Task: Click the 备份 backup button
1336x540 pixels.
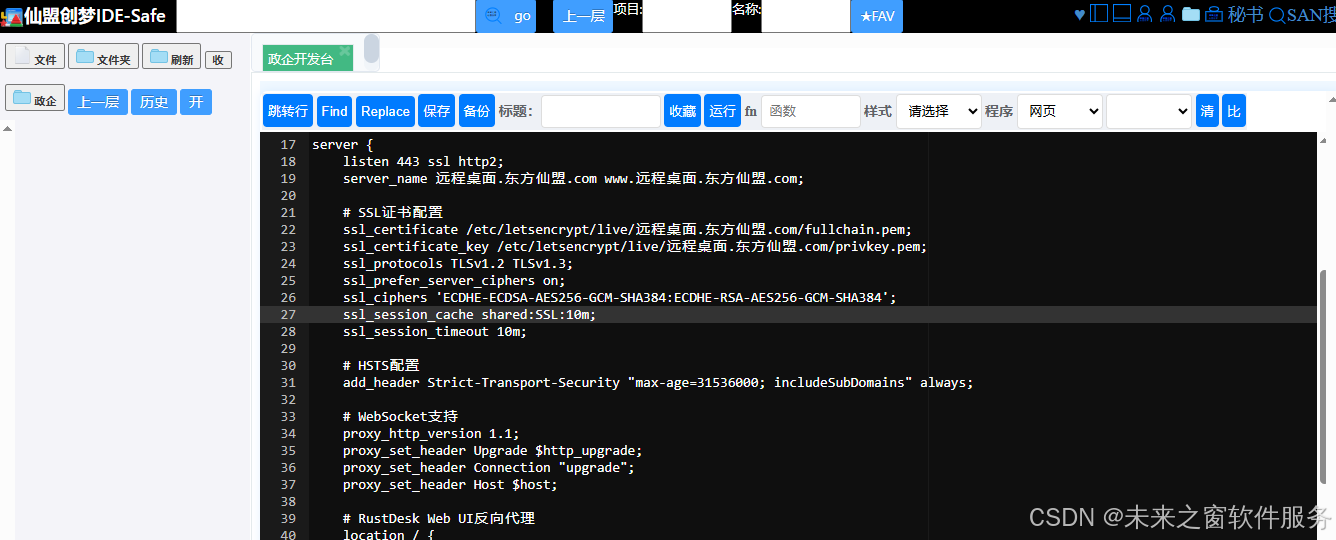Action: pyautogui.click(x=477, y=111)
